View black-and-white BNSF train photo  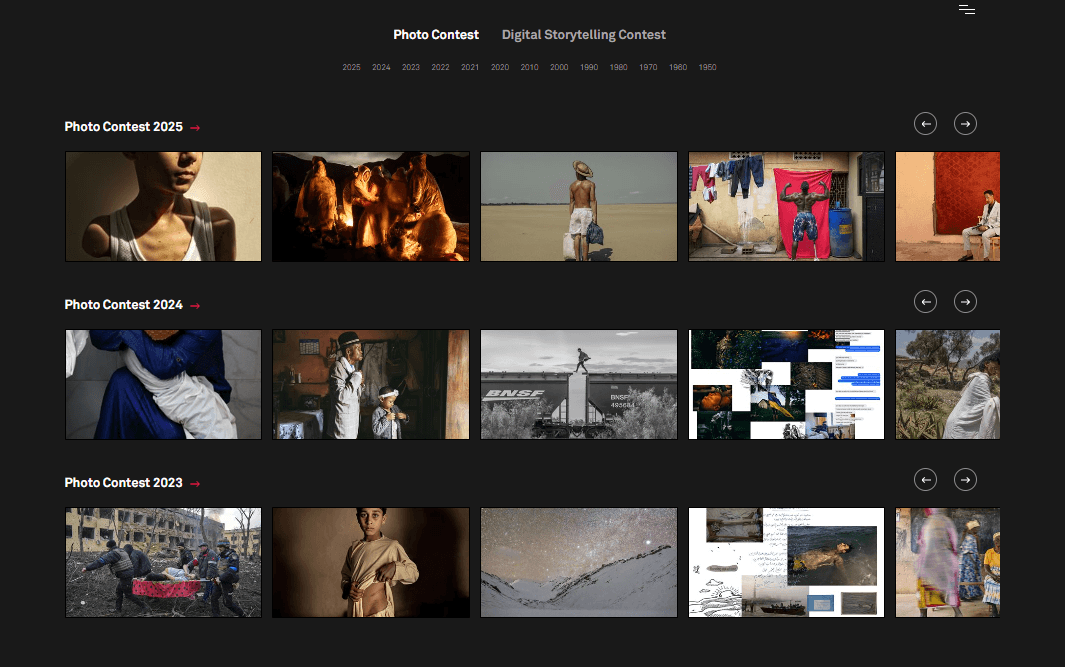579,385
